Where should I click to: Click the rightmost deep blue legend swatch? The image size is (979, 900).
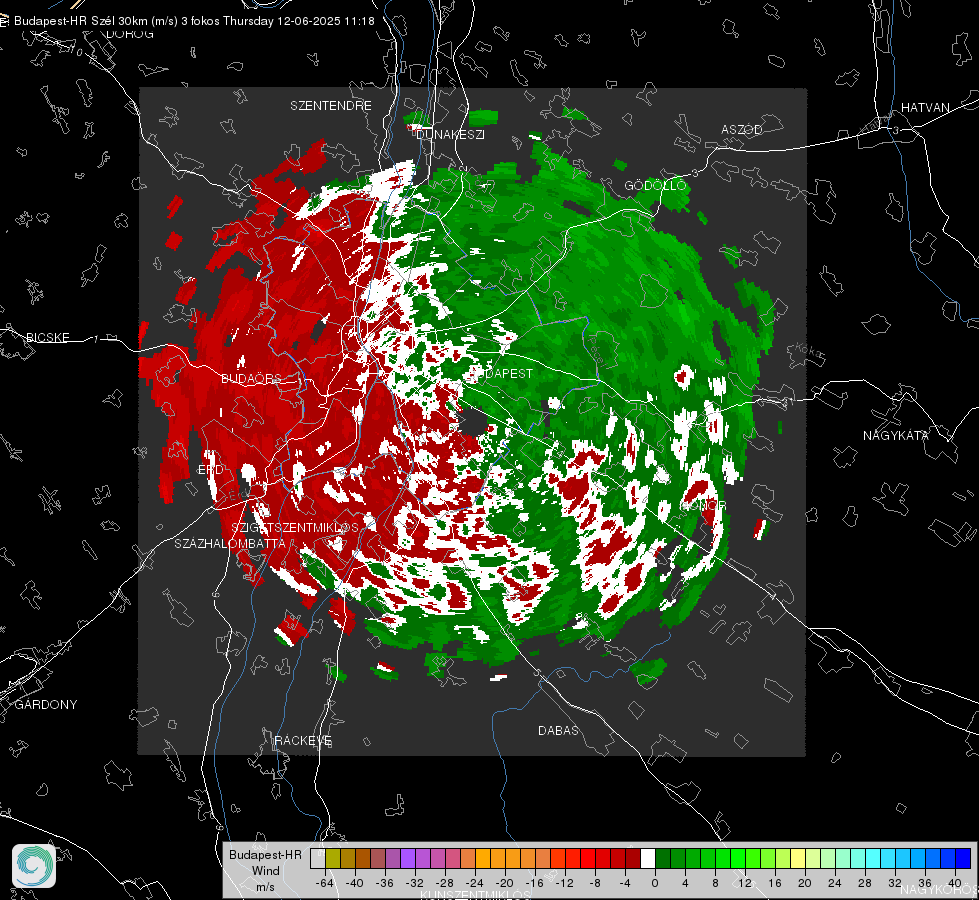pyautogui.click(x=963, y=858)
